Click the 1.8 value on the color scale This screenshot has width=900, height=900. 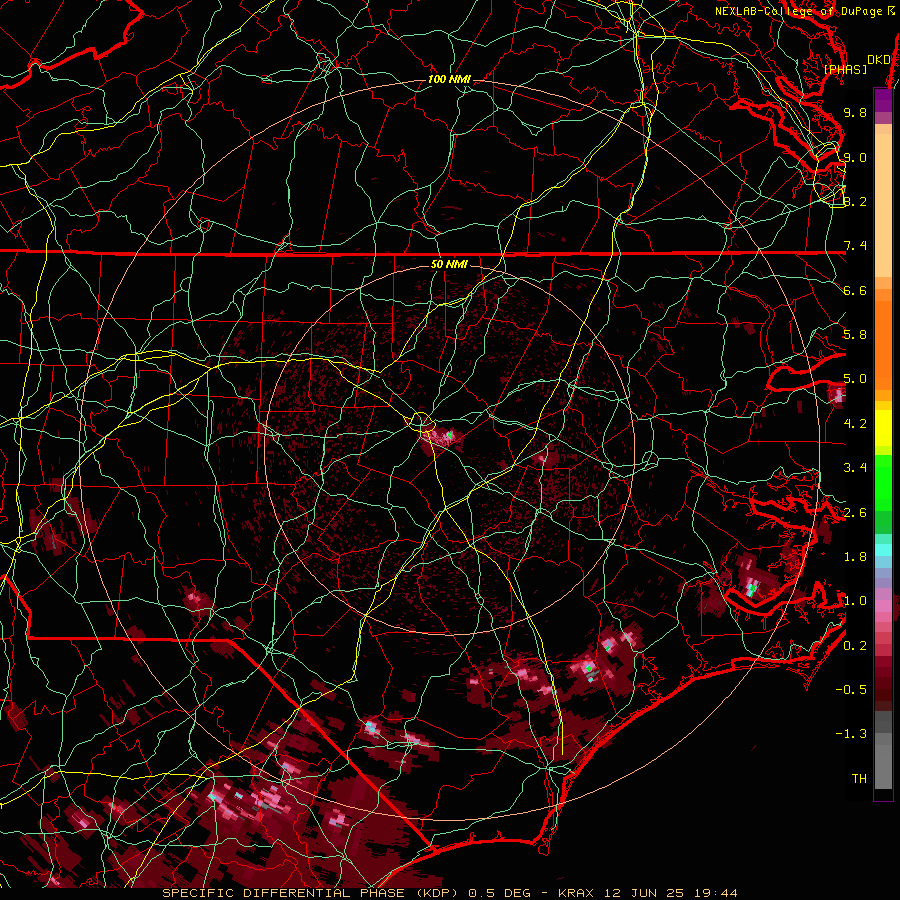[x=855, y=557]
